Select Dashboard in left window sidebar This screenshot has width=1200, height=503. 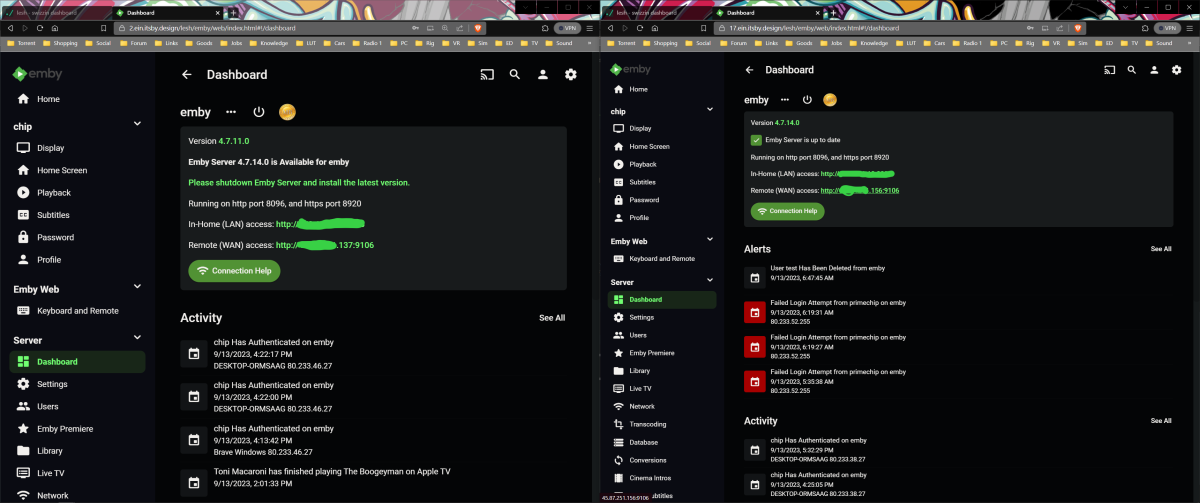point(77,362)
